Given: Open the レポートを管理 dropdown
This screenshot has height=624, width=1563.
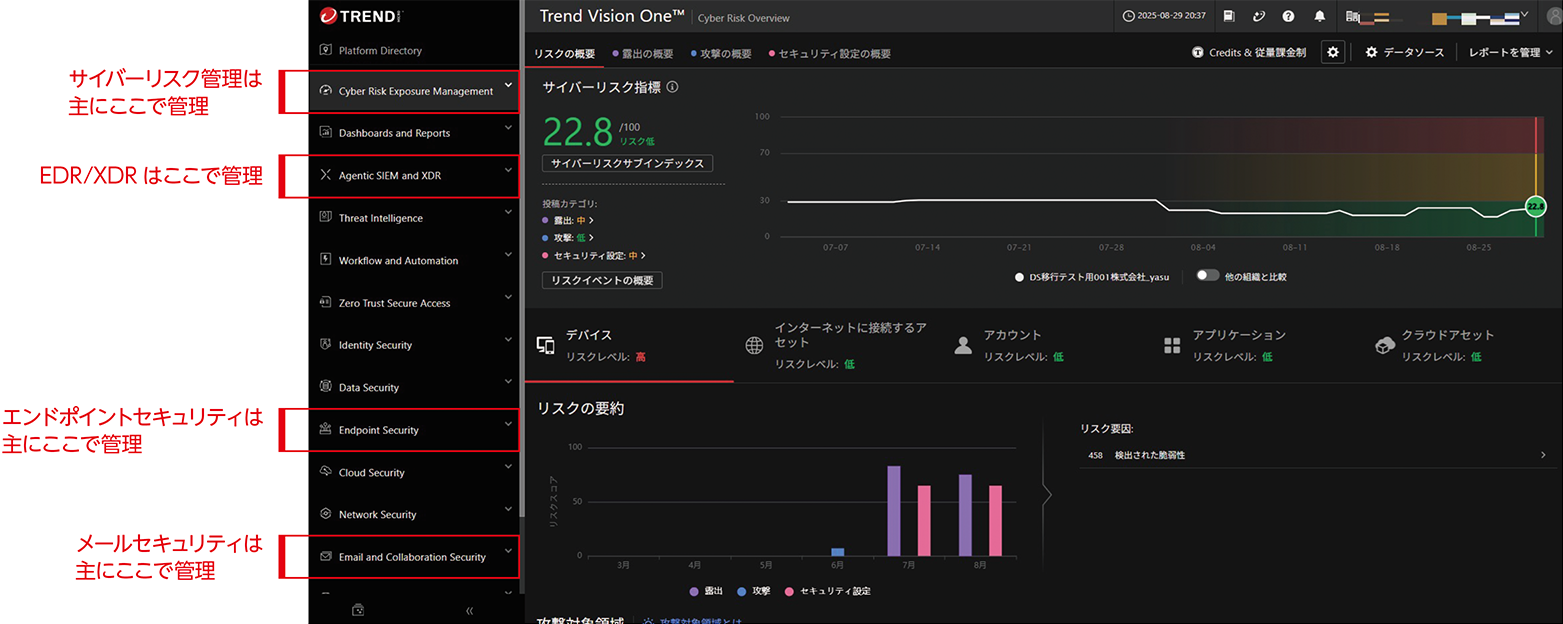Looking at the screenshot, I should pos(1510,52).
